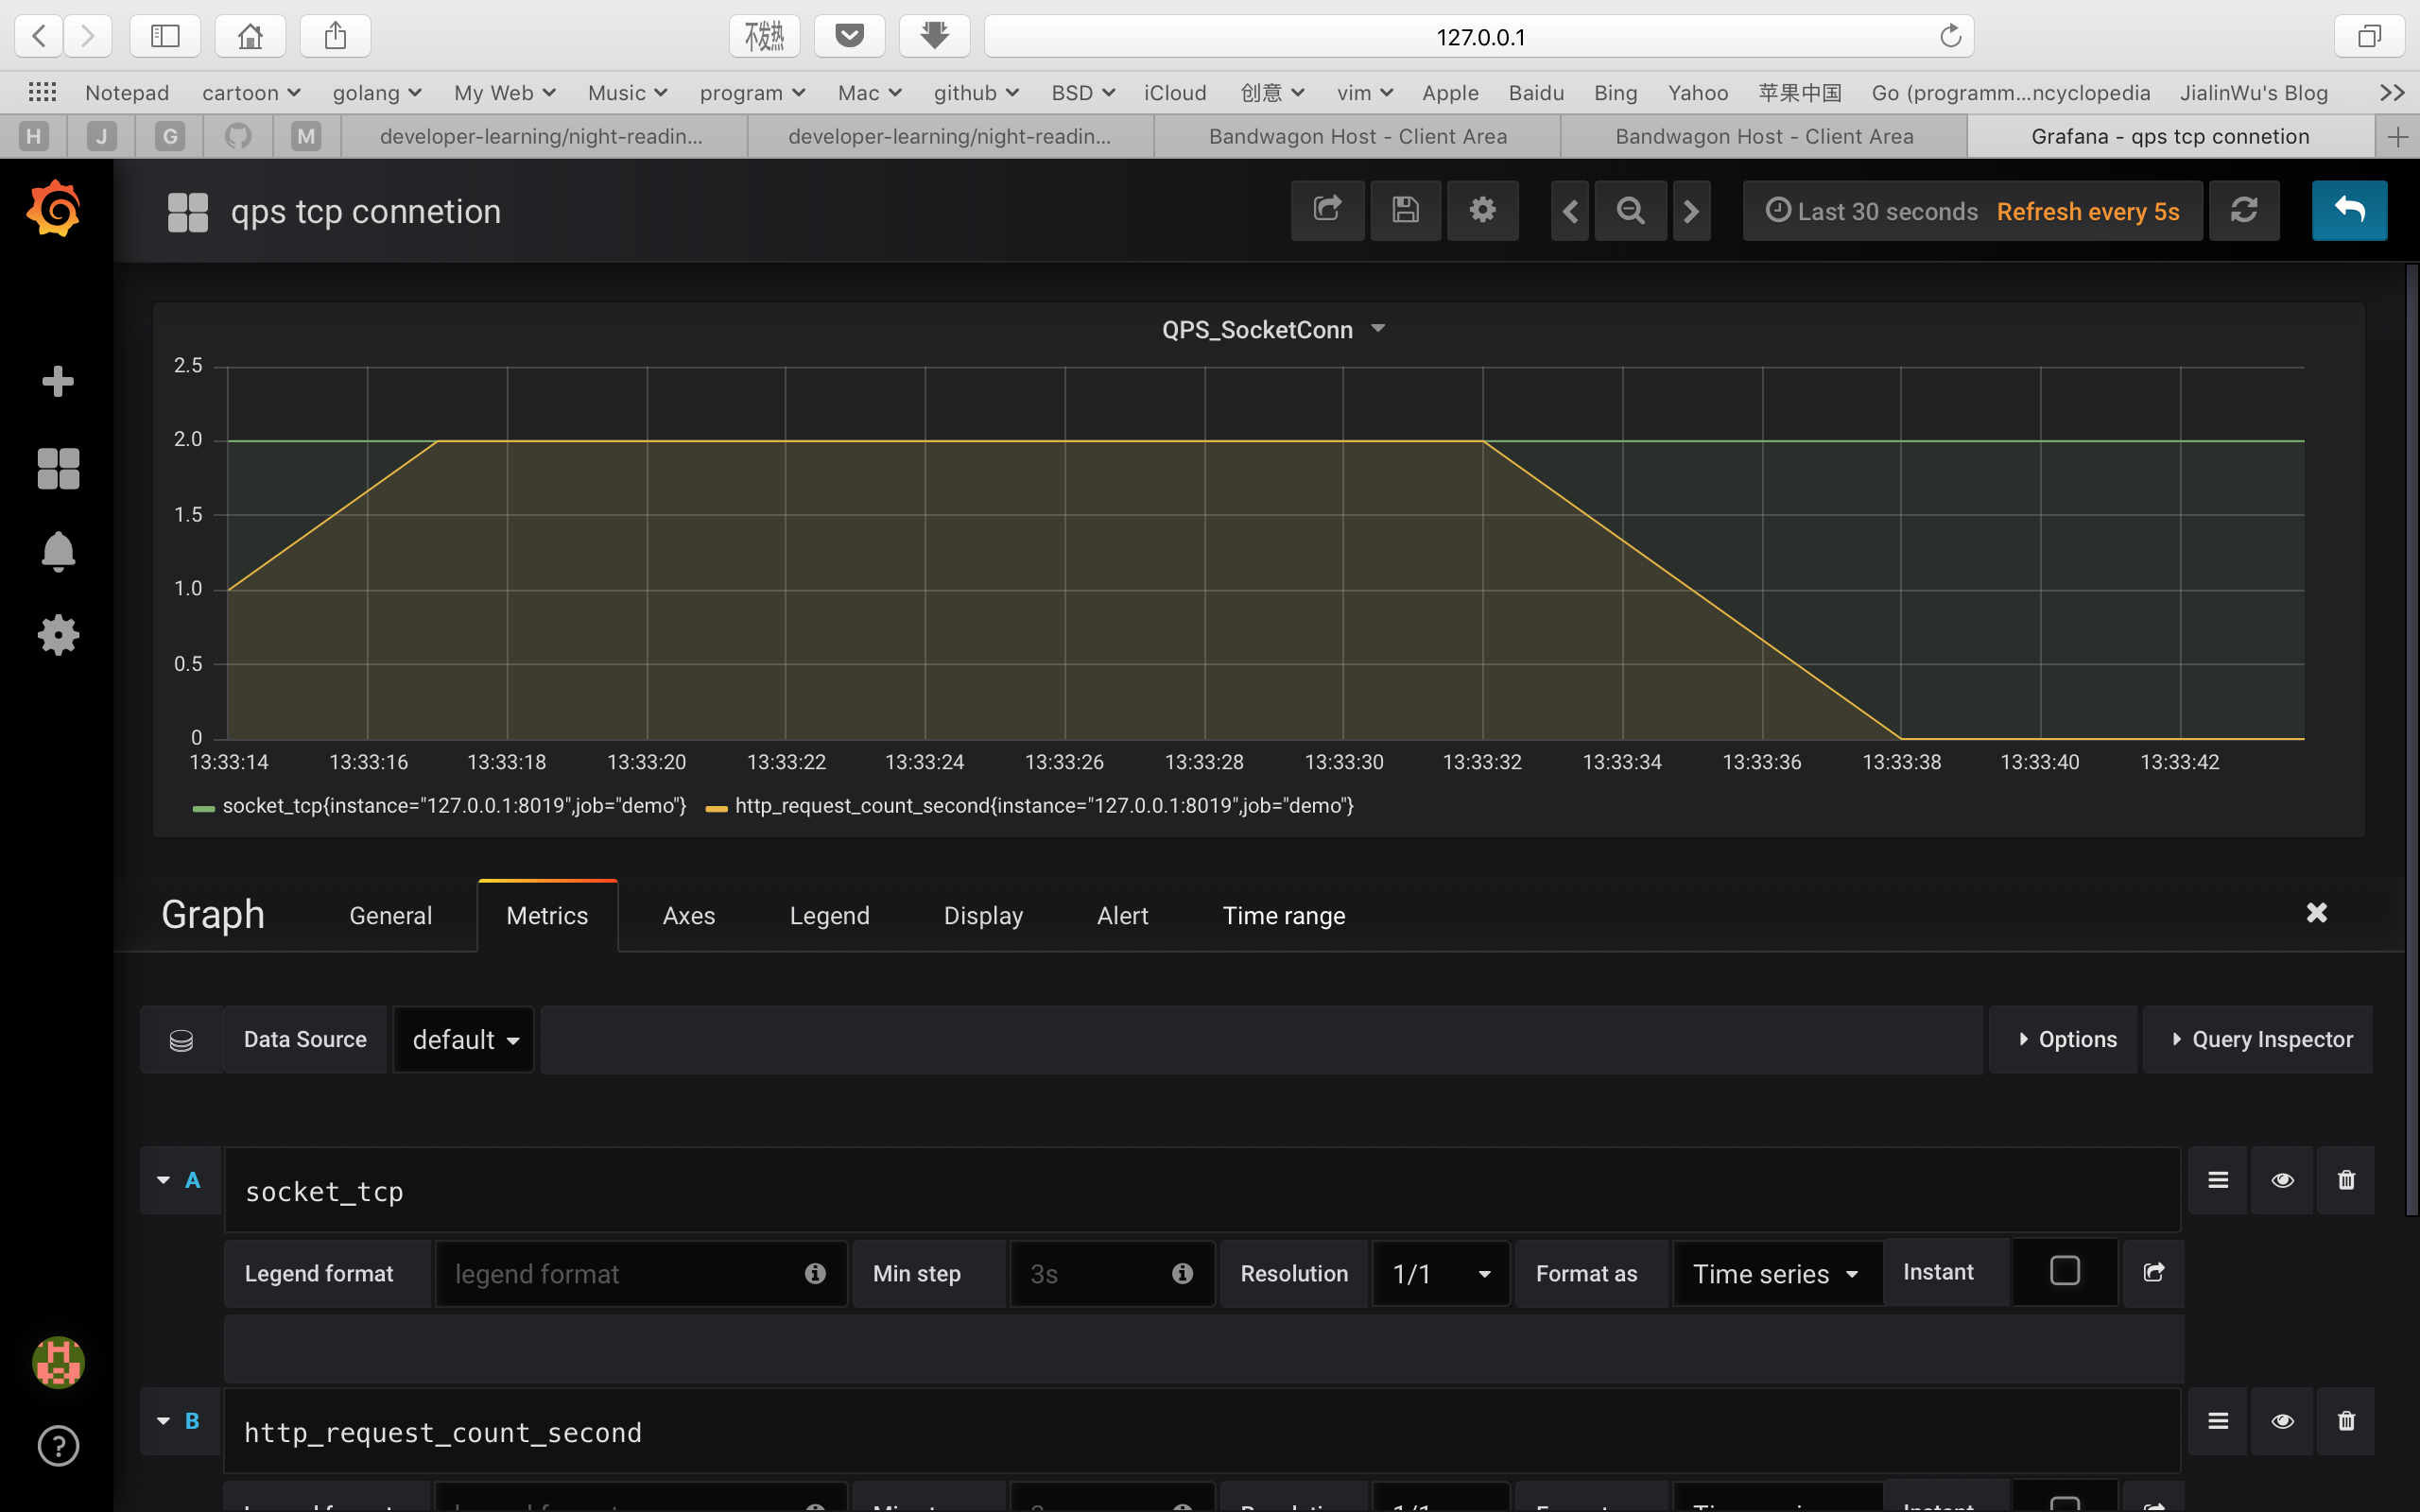Shift time range backward with left arrow
2420x1512 pixels.
pos(1570,211)
